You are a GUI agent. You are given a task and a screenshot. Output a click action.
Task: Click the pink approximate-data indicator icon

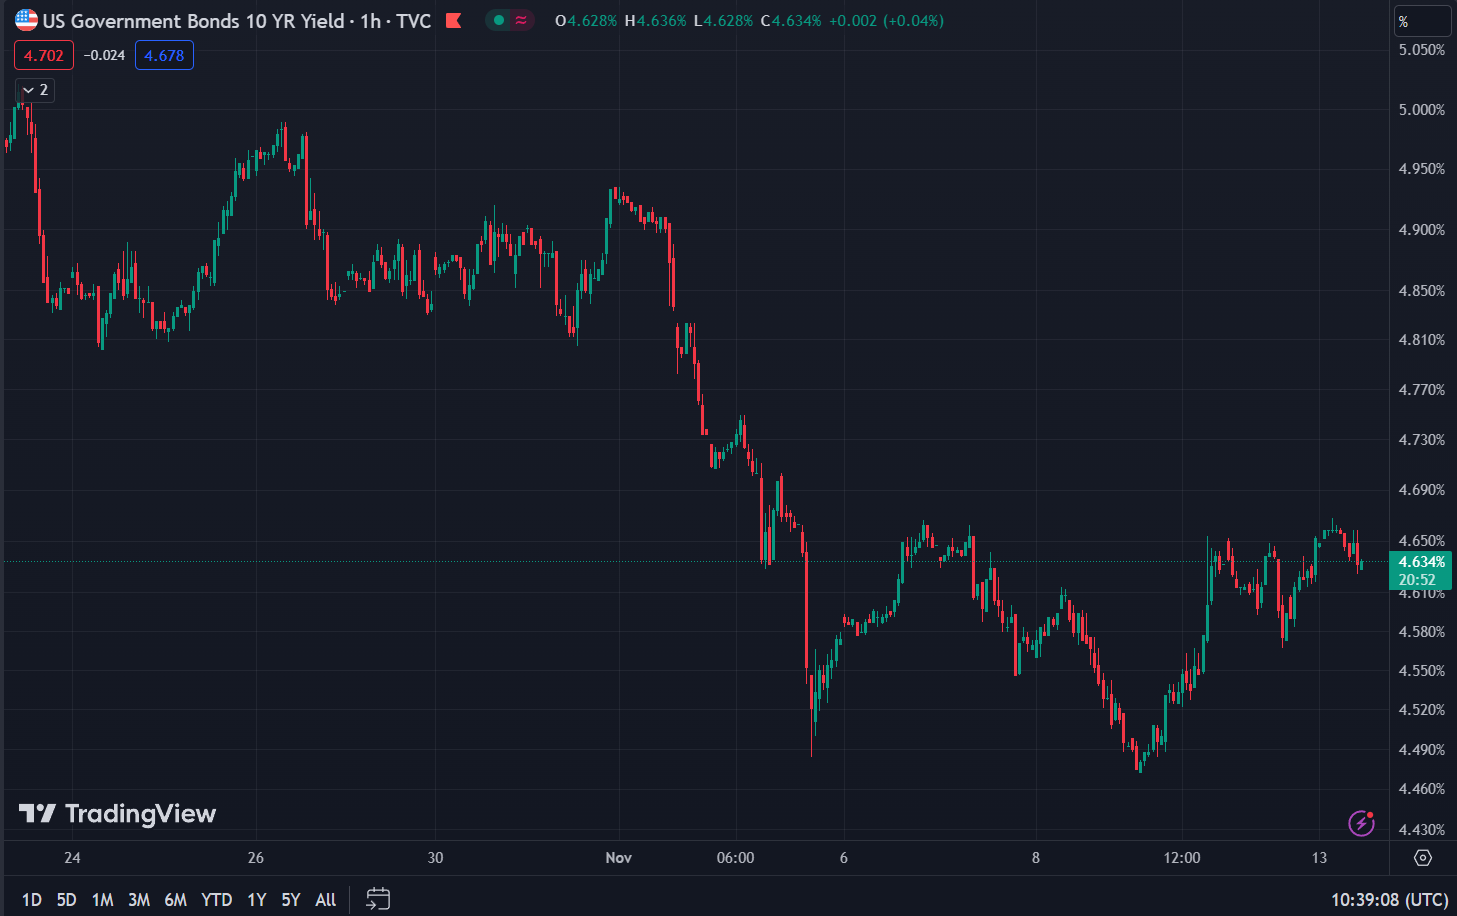521,20
